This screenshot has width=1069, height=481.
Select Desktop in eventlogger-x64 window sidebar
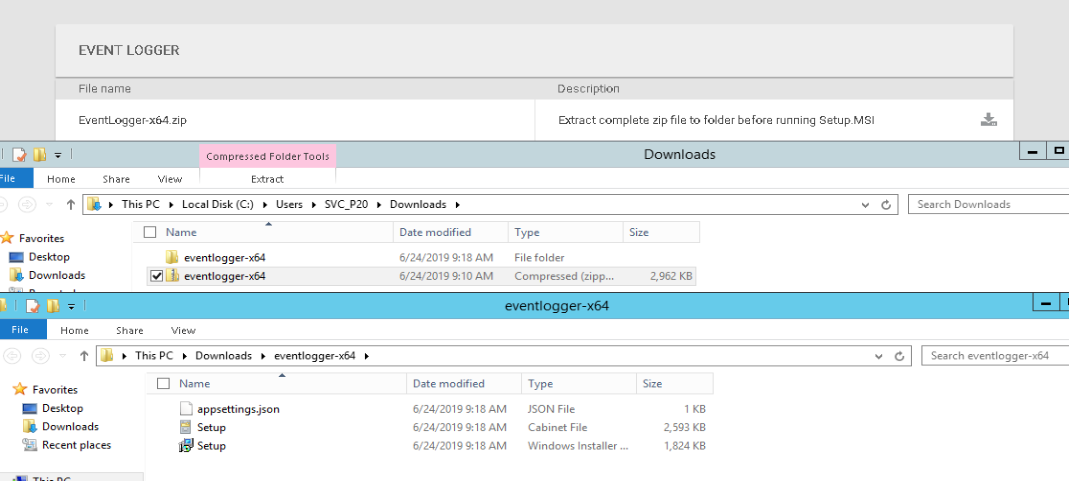63,408
